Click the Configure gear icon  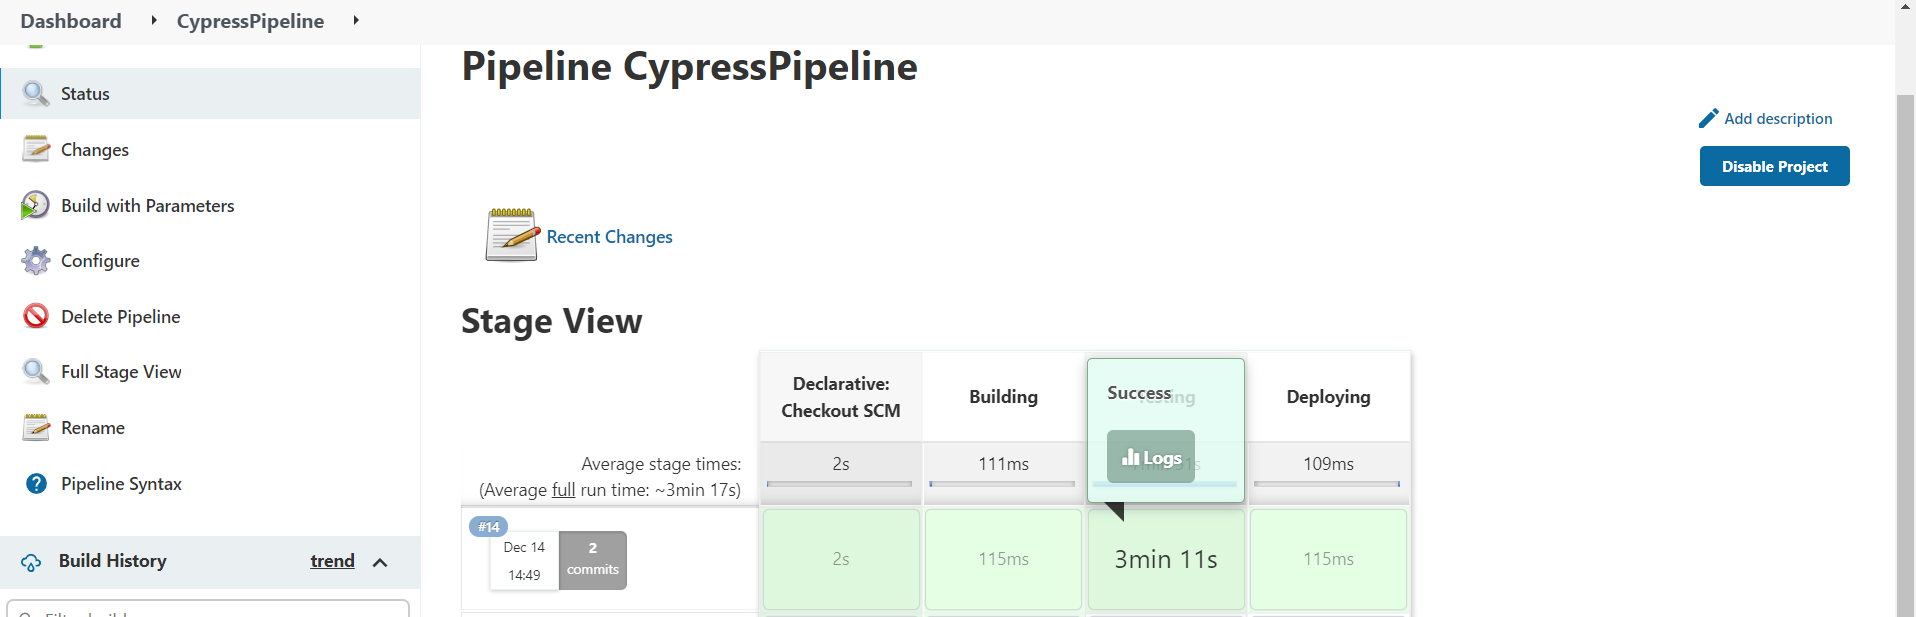coord(36,261)
